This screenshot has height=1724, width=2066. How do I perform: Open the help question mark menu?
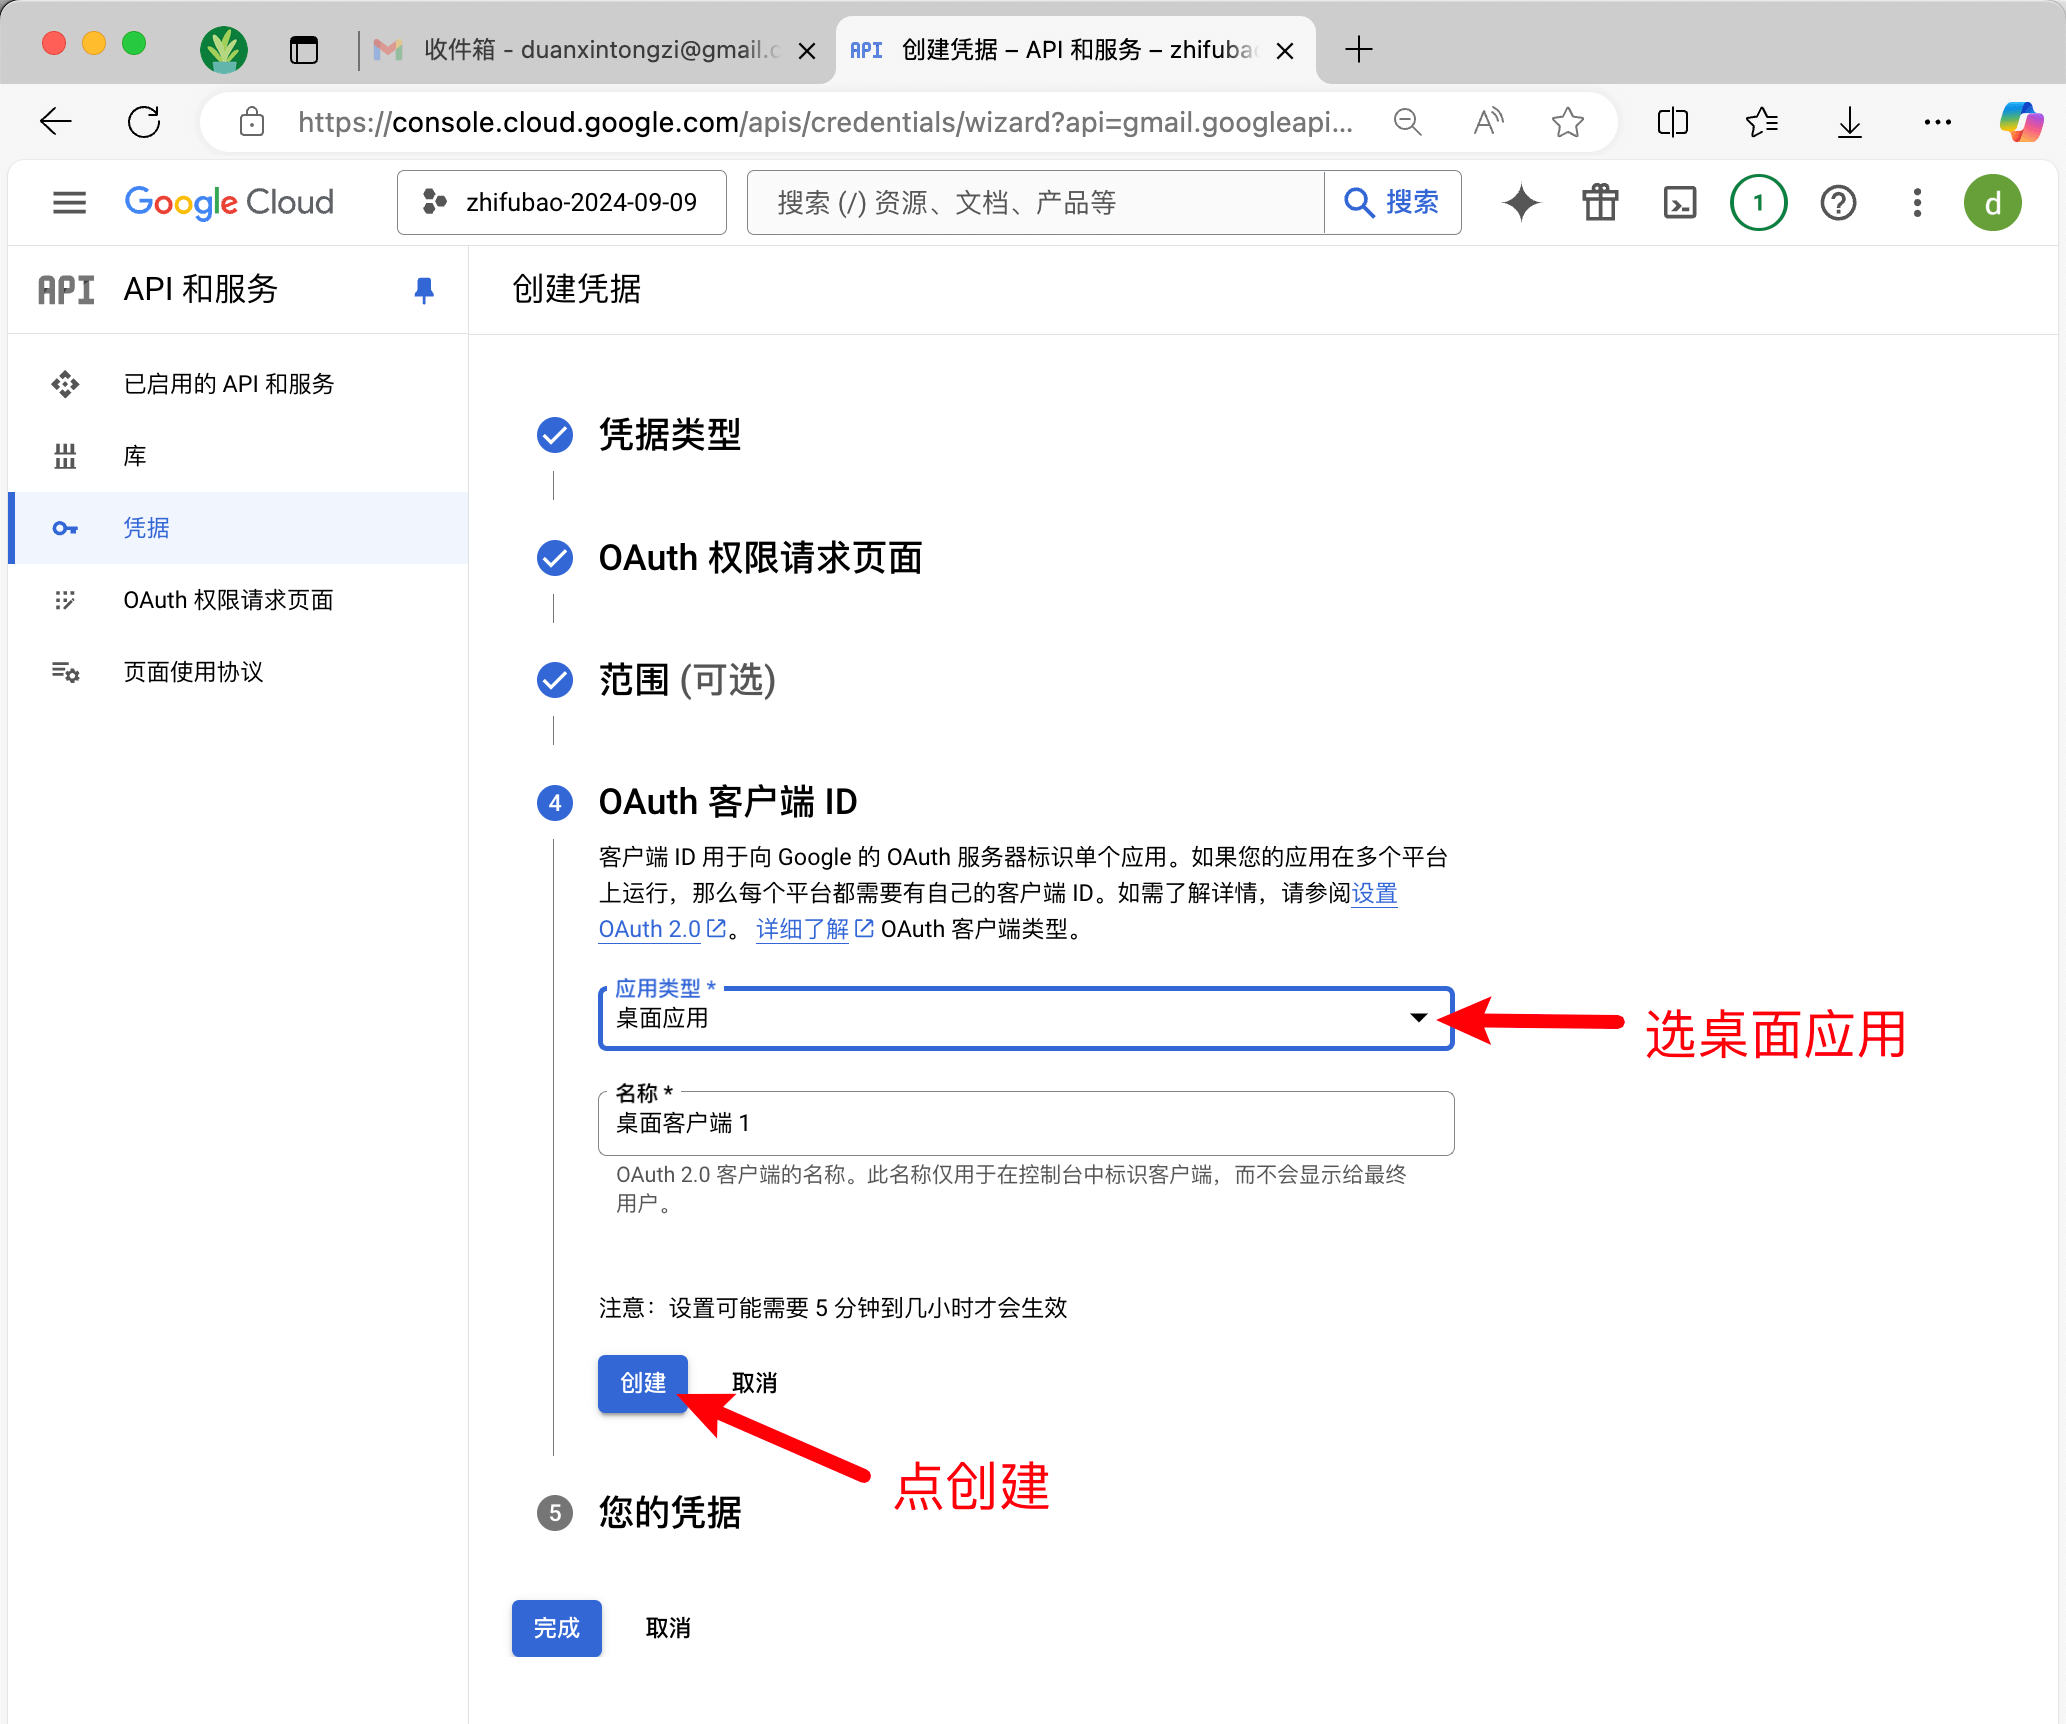(1838, 203)
